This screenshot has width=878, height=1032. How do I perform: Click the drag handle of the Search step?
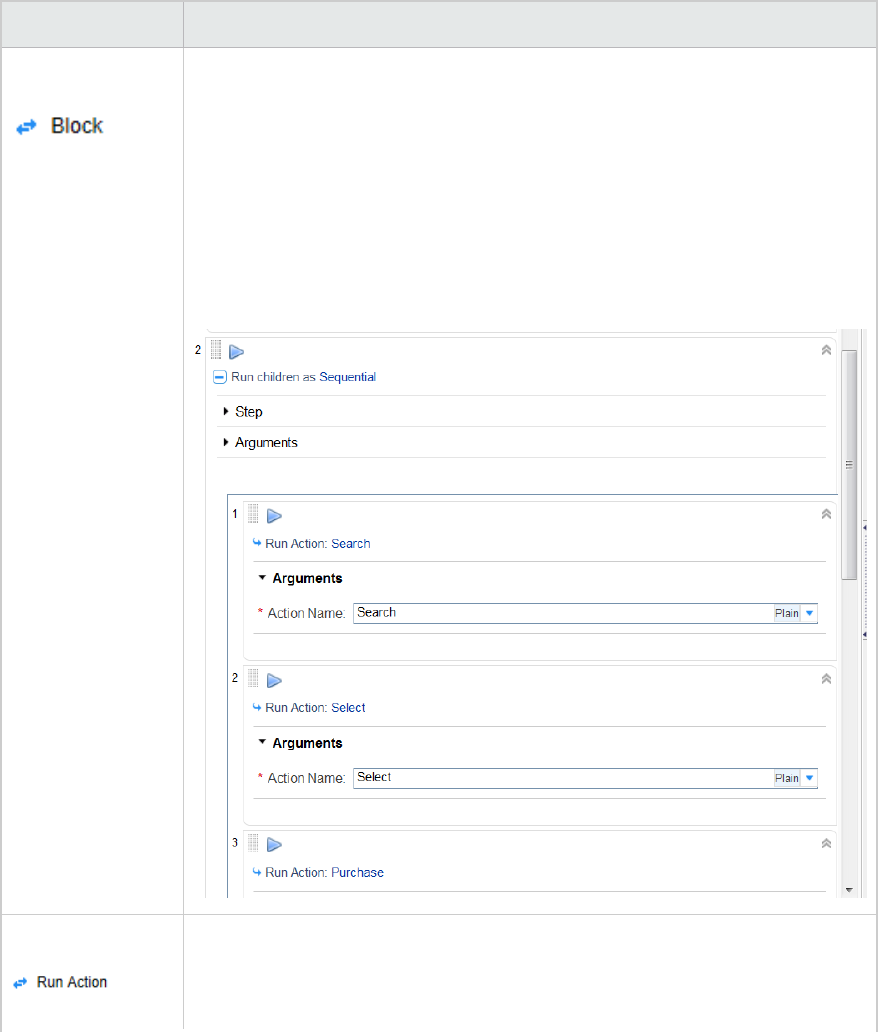(x=254, y=515)
